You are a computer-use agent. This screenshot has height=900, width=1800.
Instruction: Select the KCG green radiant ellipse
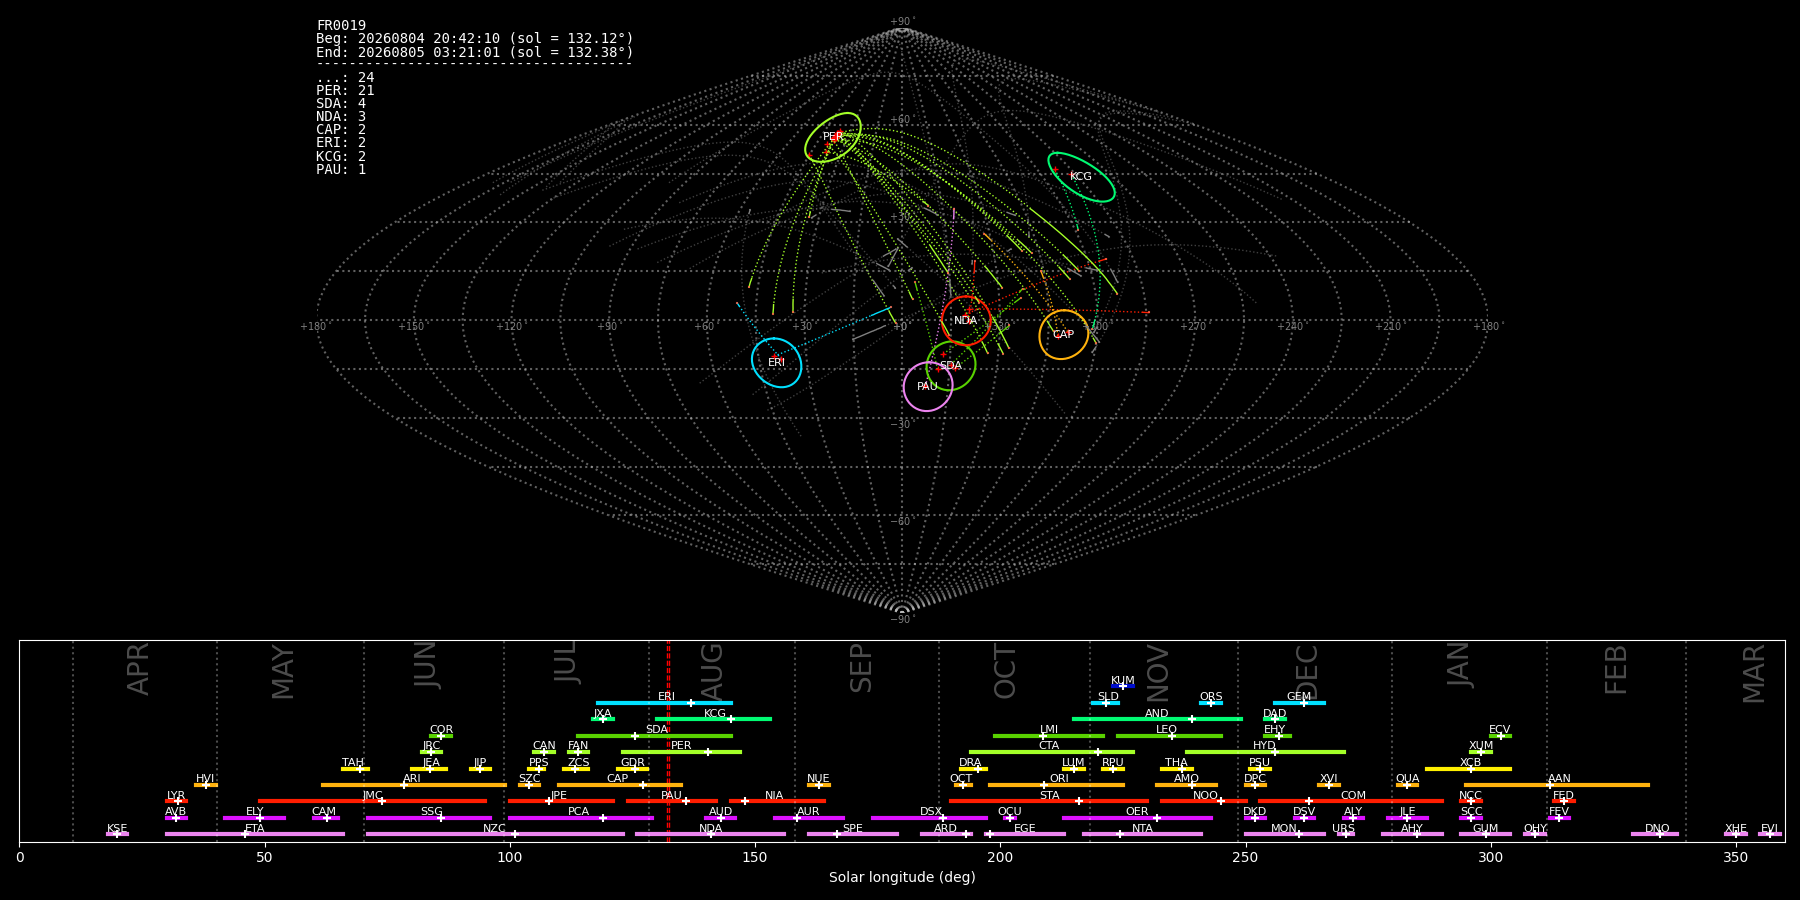click(x=1081, y=177)
